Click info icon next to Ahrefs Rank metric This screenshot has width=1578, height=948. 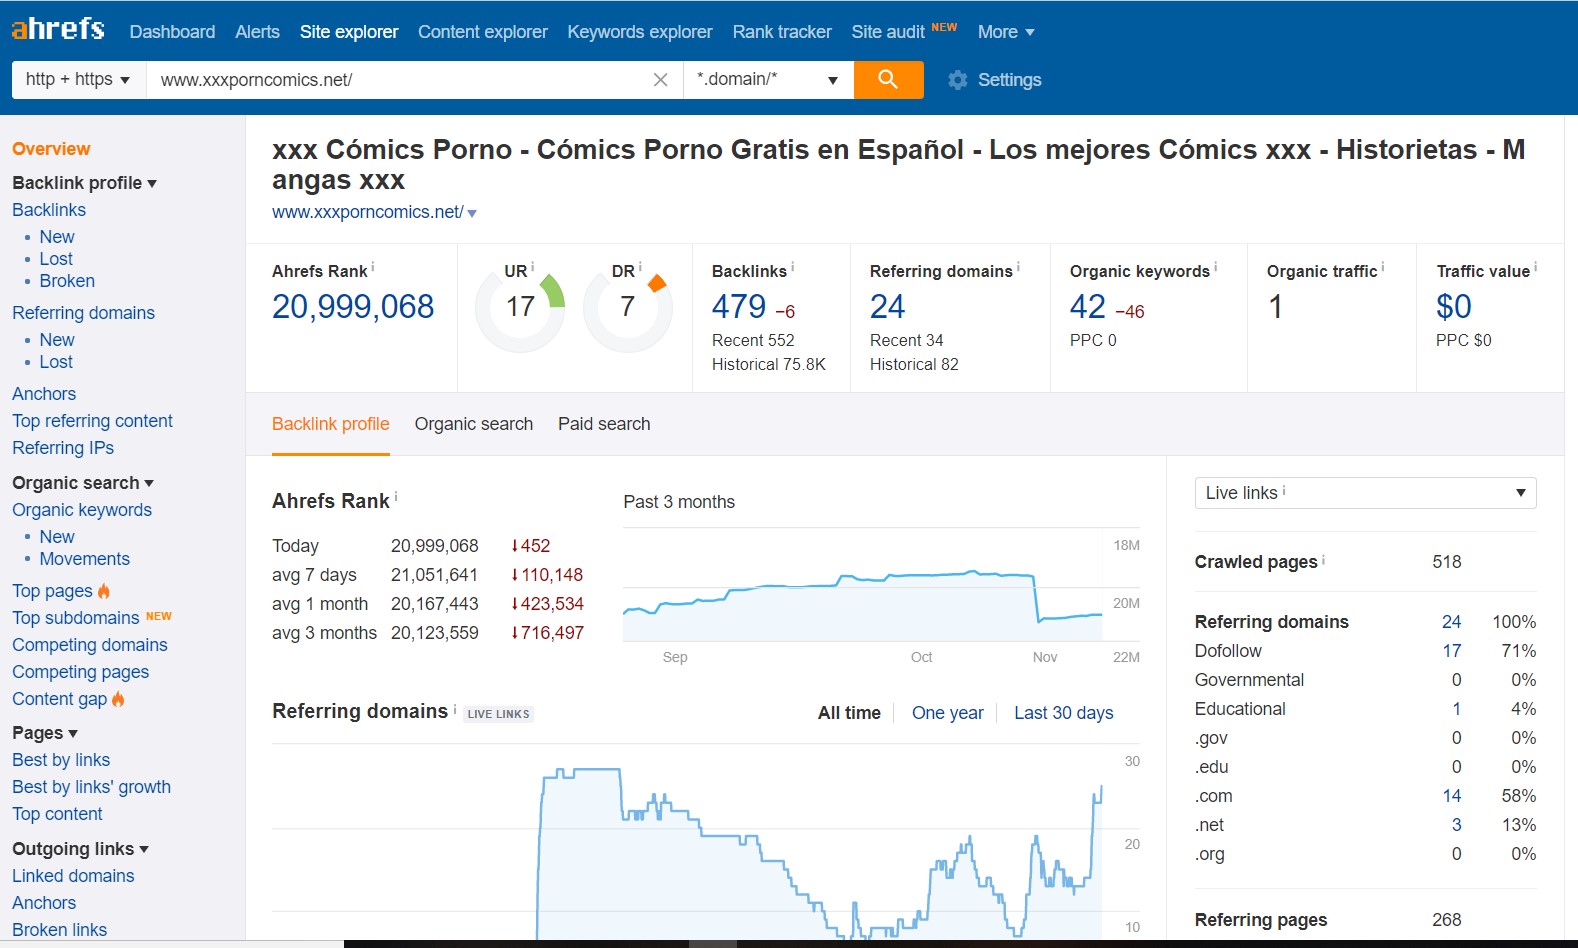point(373,267)
